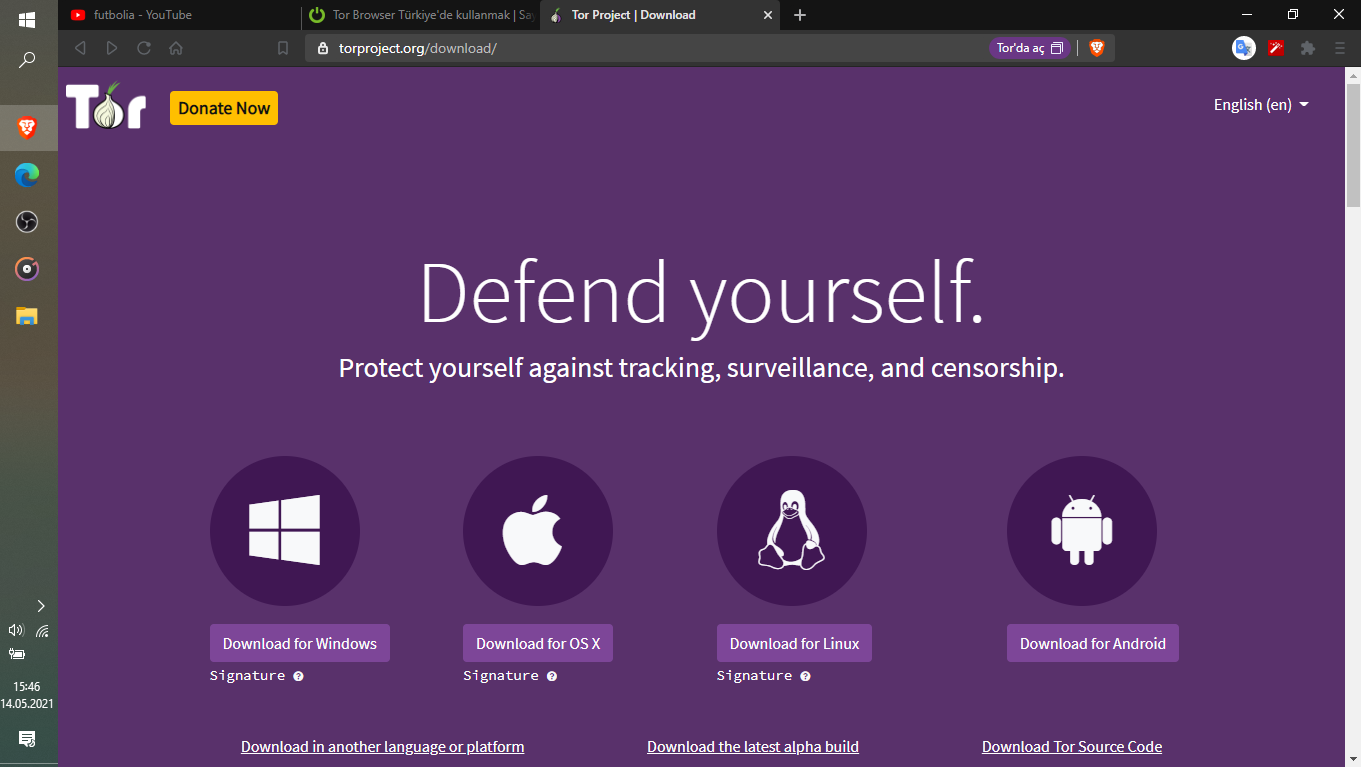Reload the current page
1361x767 pixels.
tap(144, 48)
